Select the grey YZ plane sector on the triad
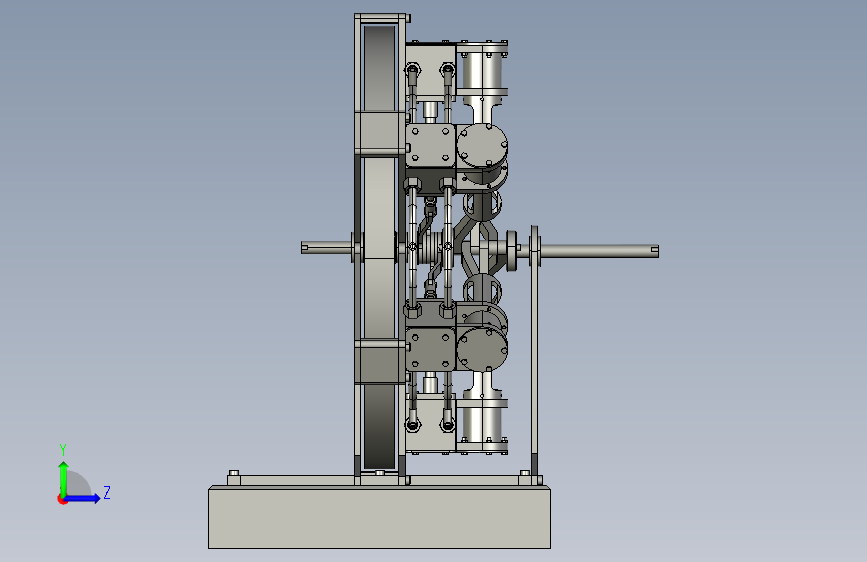The width and height of the screenshot is (867, 562). tap(78, 484)
